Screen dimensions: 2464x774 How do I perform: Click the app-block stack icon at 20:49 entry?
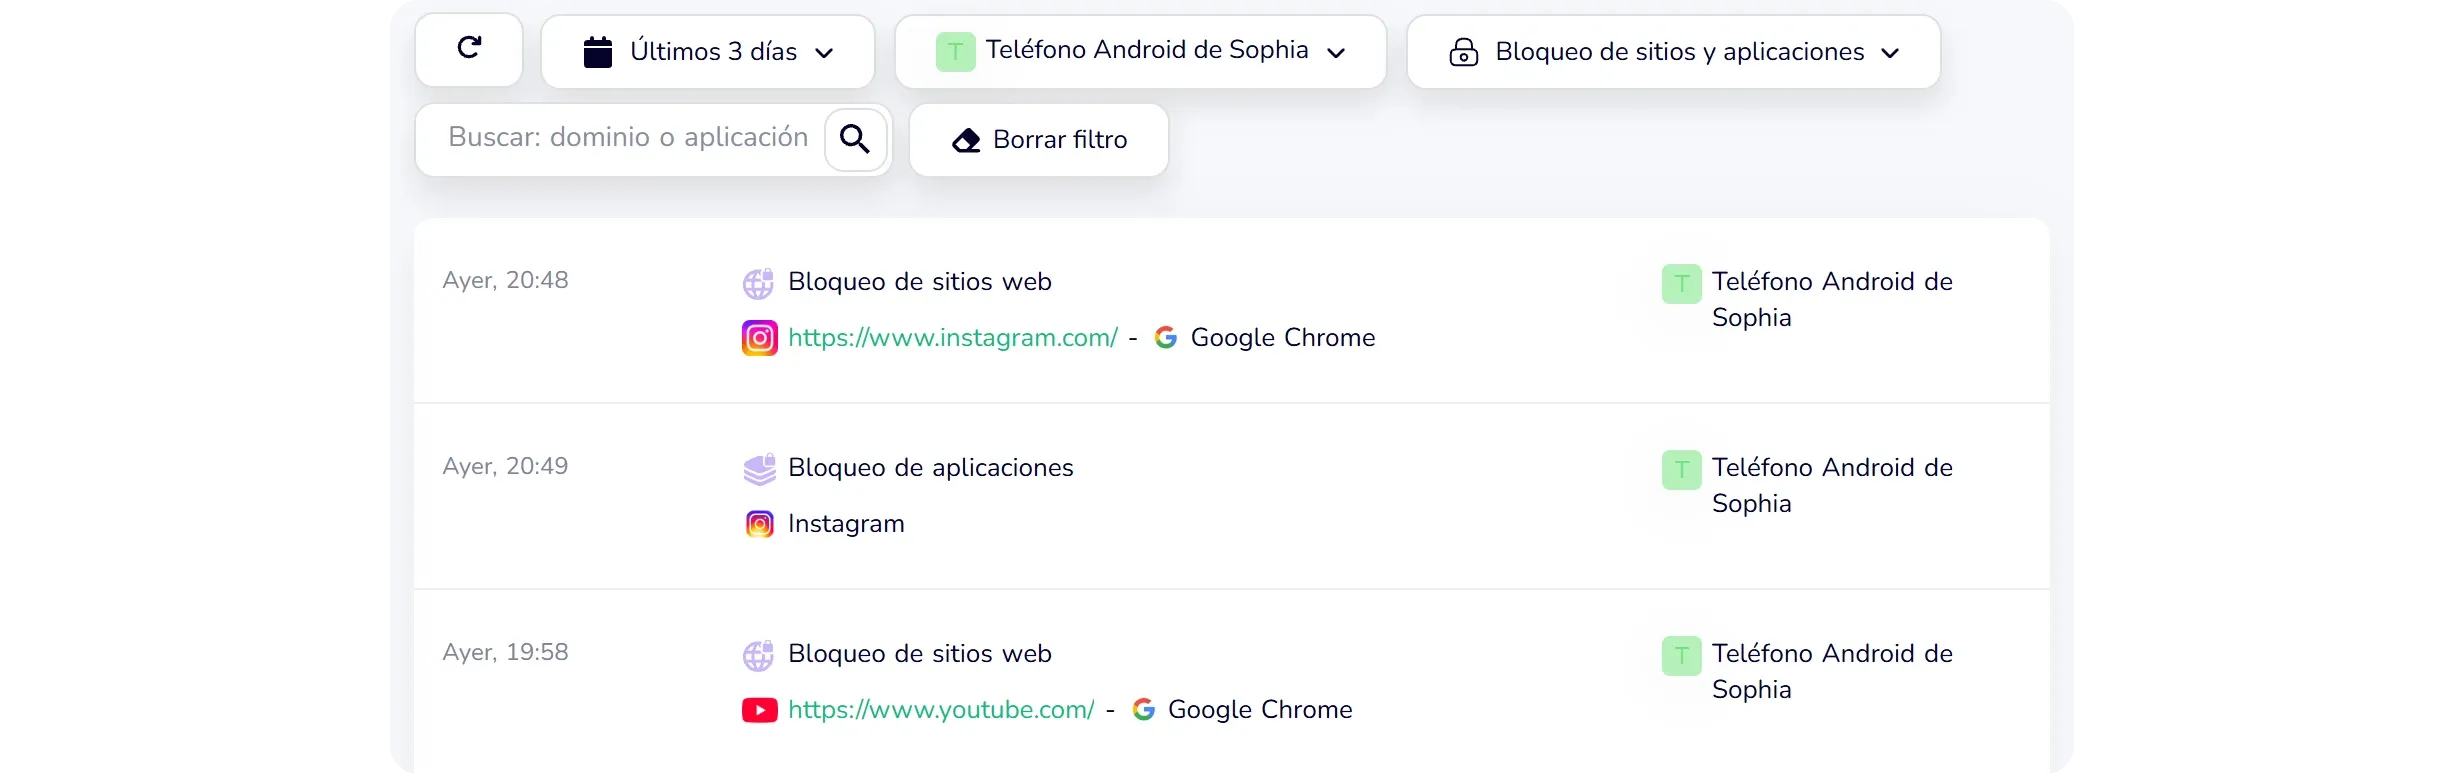pos(759,469)
